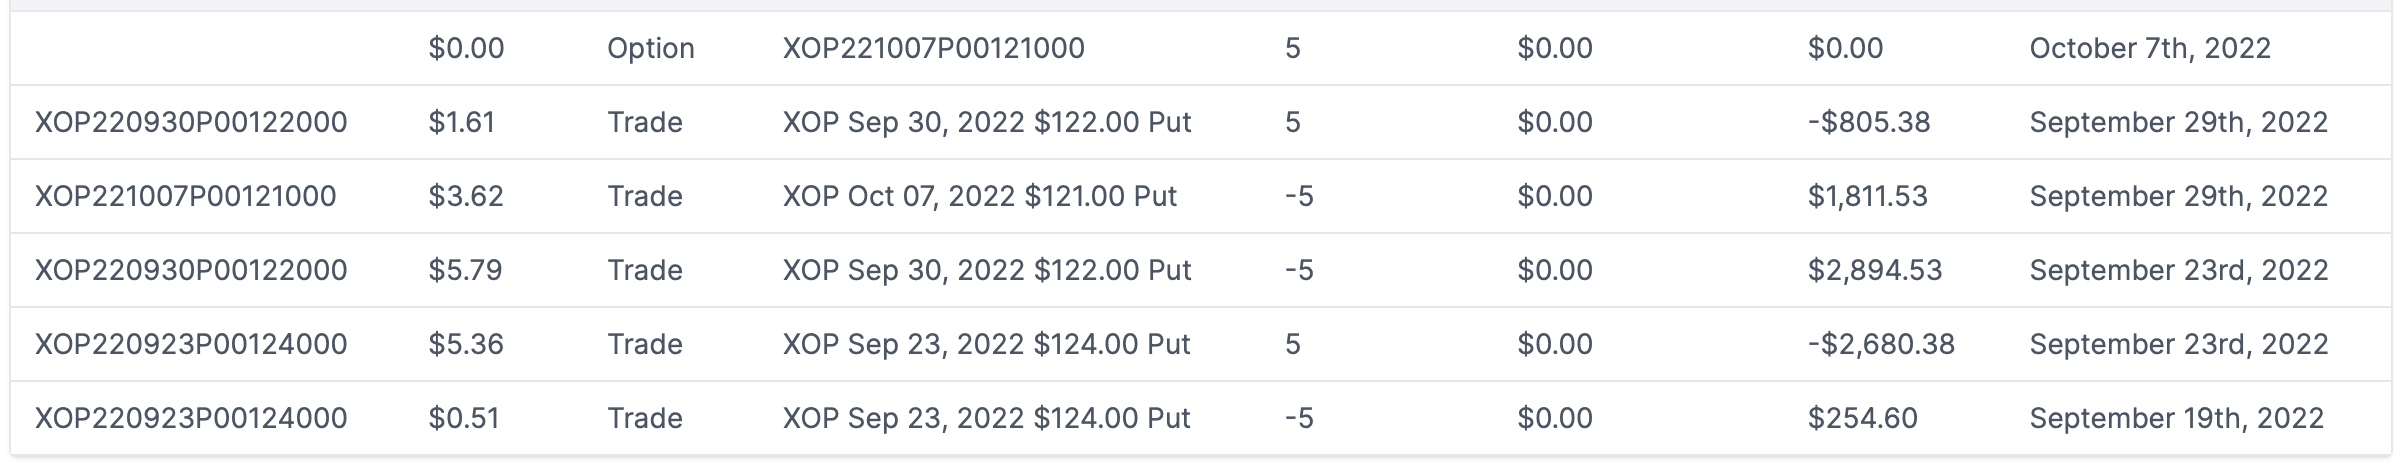Click the XOP Oct 07, 2022 $121.00 Put description
This screenshot has width=2402, height=464.
tap(979, 196)
